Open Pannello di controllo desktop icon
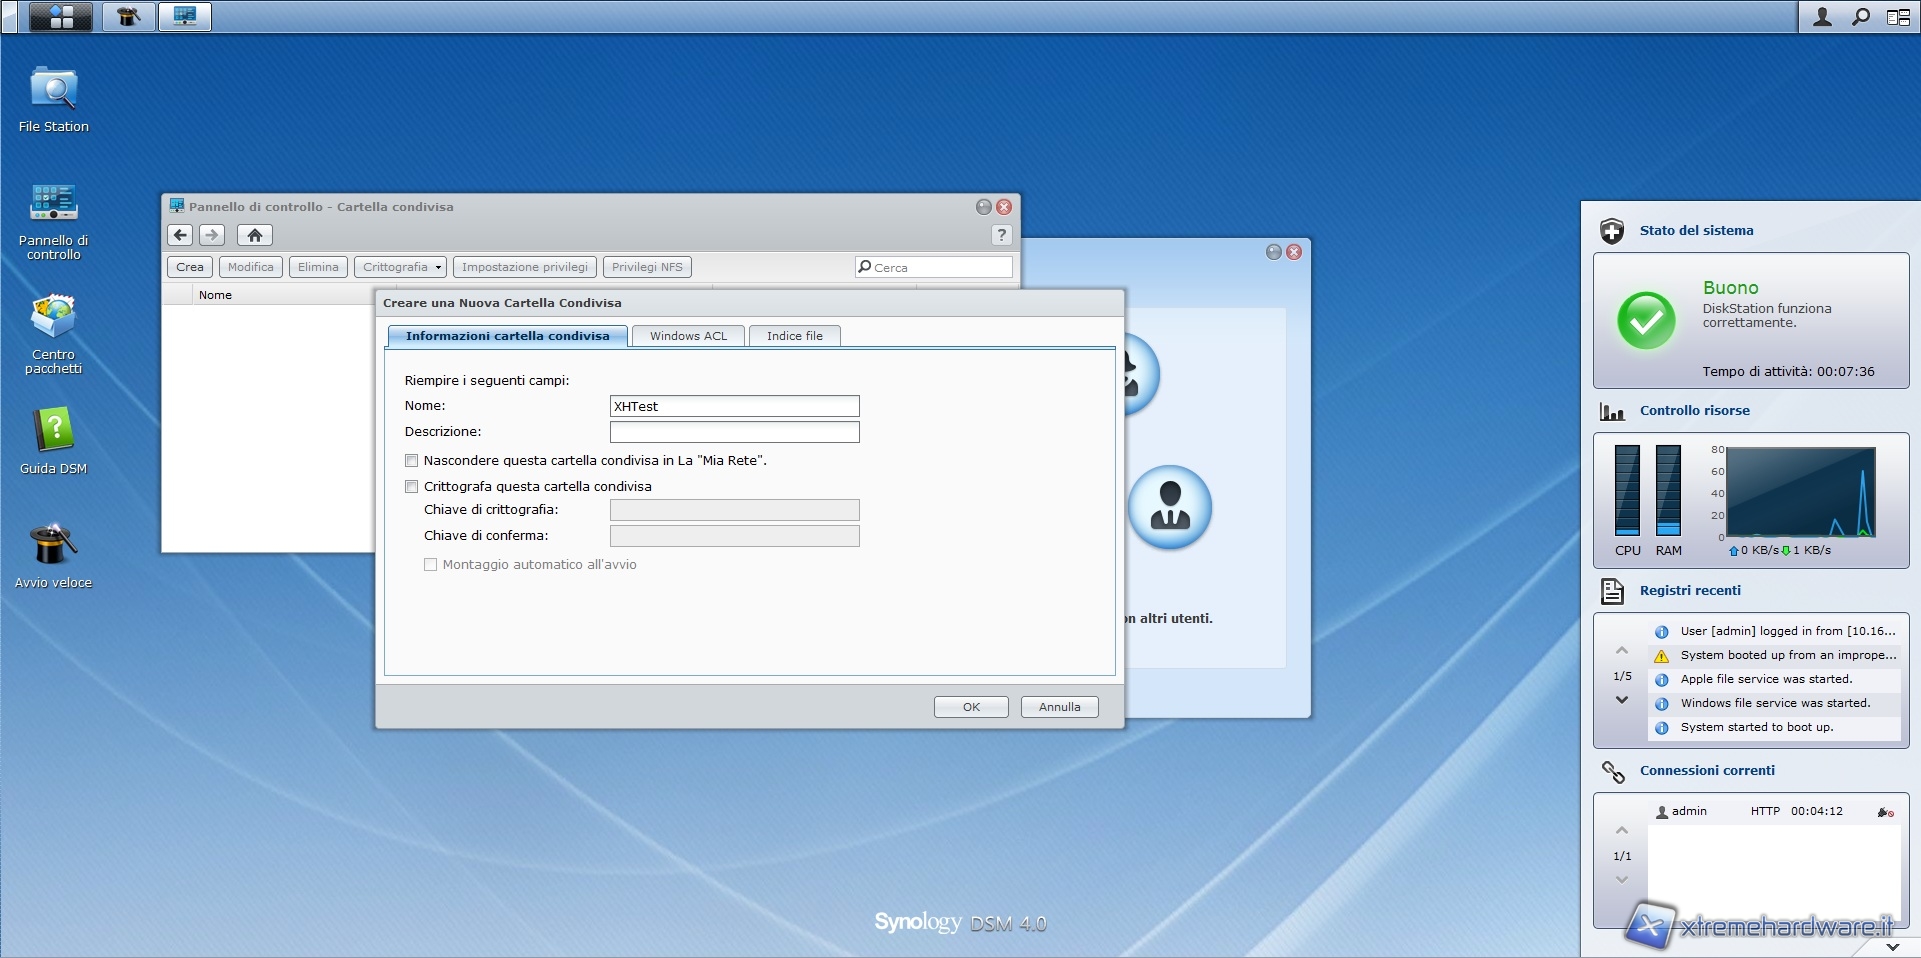The image size is (1921, 958). (54, 204)
